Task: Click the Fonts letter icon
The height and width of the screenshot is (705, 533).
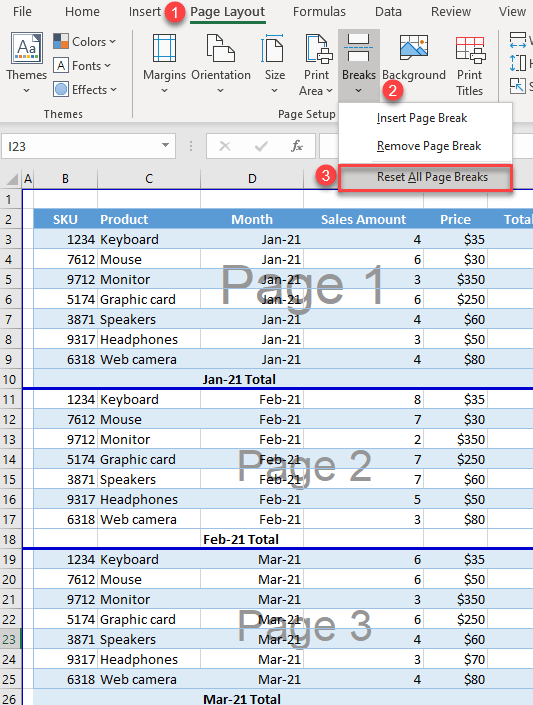Action: (61, 66)
